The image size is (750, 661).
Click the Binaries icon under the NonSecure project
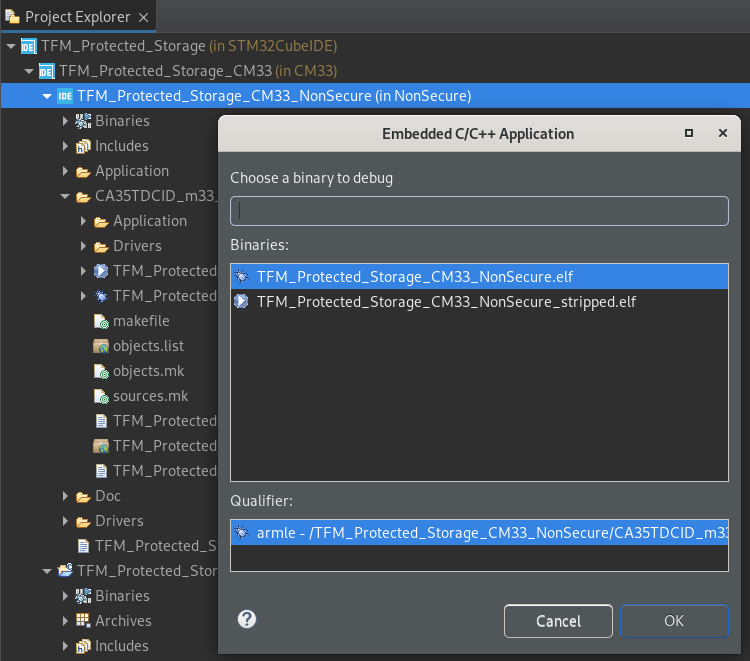pyautogui.click(x=83, y=121)
